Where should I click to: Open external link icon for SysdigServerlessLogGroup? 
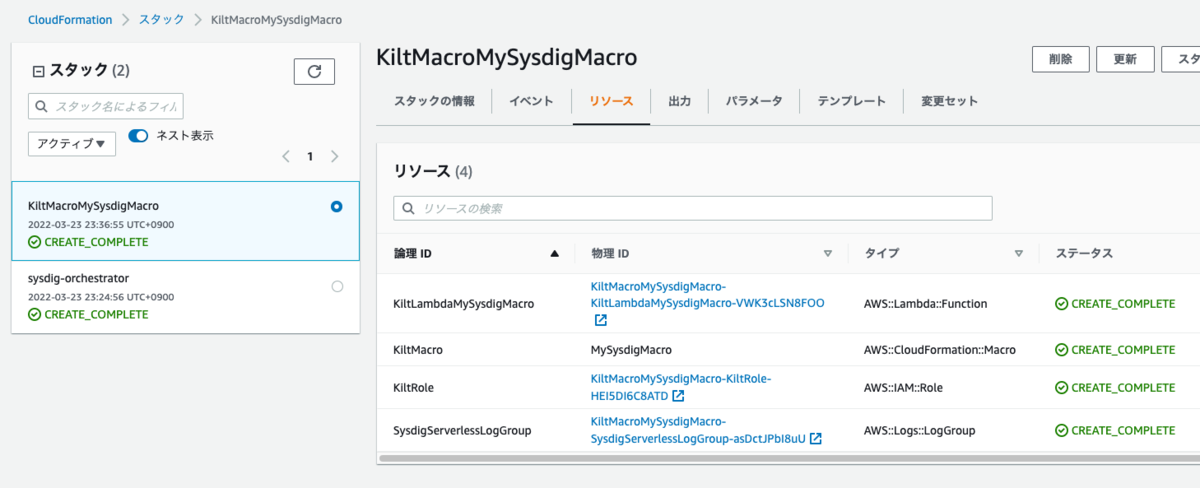[x=816, y=438]
